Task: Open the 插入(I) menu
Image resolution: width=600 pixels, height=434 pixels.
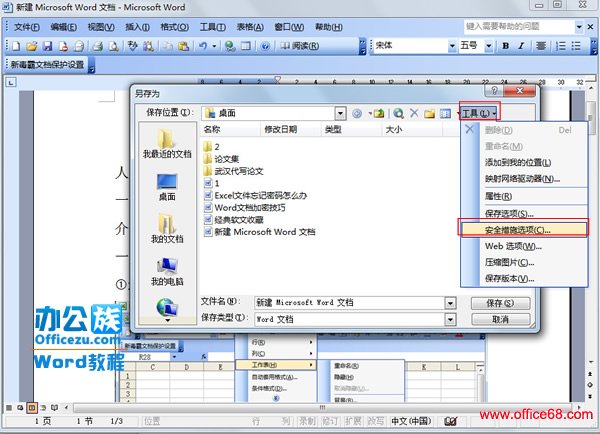Action: click(137, 27)
